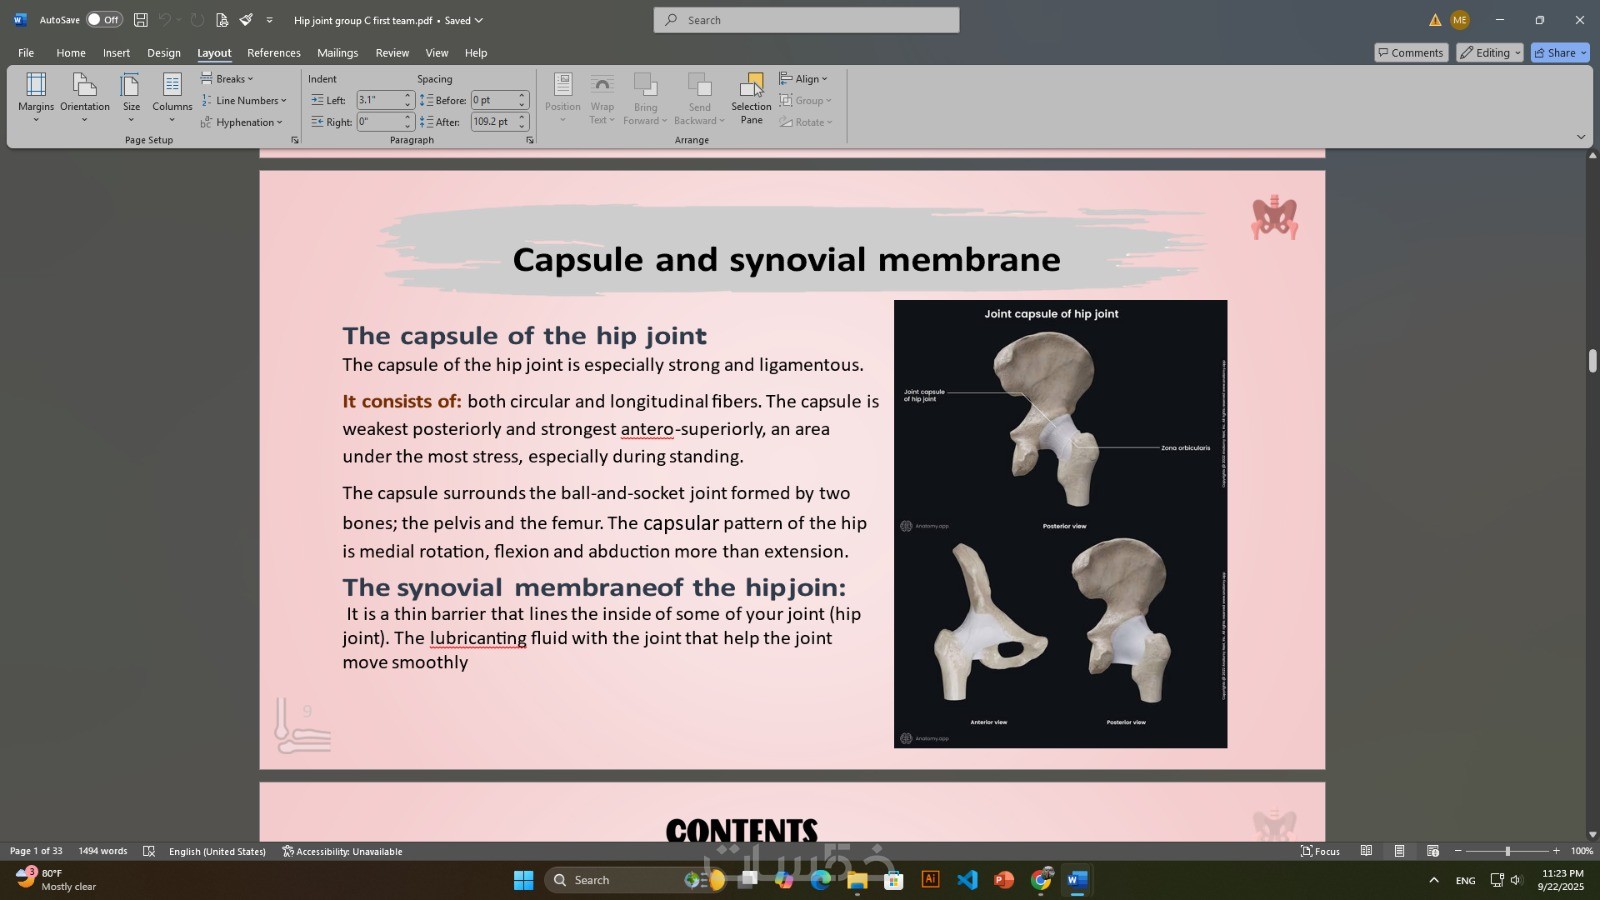The height and width of the screenshot is (900, 1600).
Task: Click the Save icon in title bar
Action: 141,20
